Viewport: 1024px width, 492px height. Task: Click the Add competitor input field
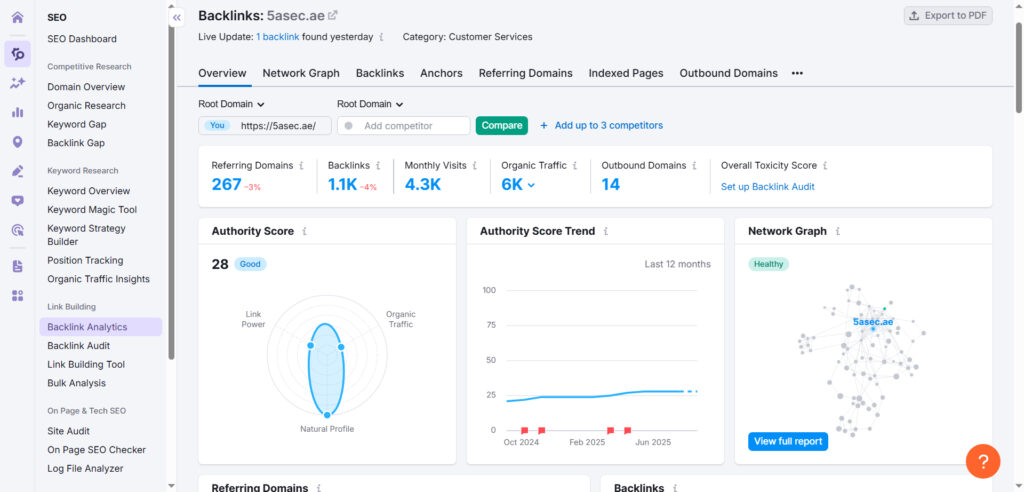404,125
